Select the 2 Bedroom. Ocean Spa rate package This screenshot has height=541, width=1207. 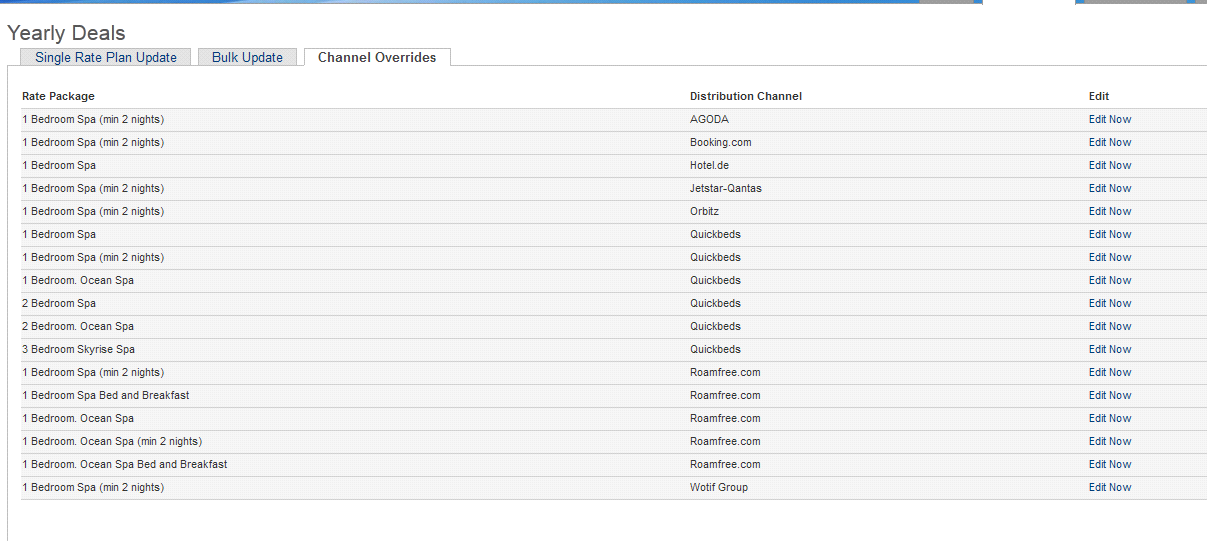pyautogui.click(x=78, y=326)
